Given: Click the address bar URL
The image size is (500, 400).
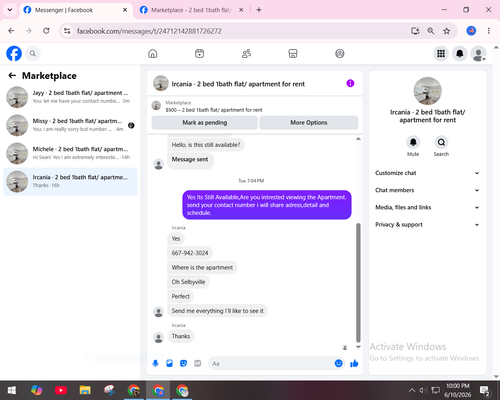Looking at the screenshot, I should pyautogui.click(x=149, y=31).
